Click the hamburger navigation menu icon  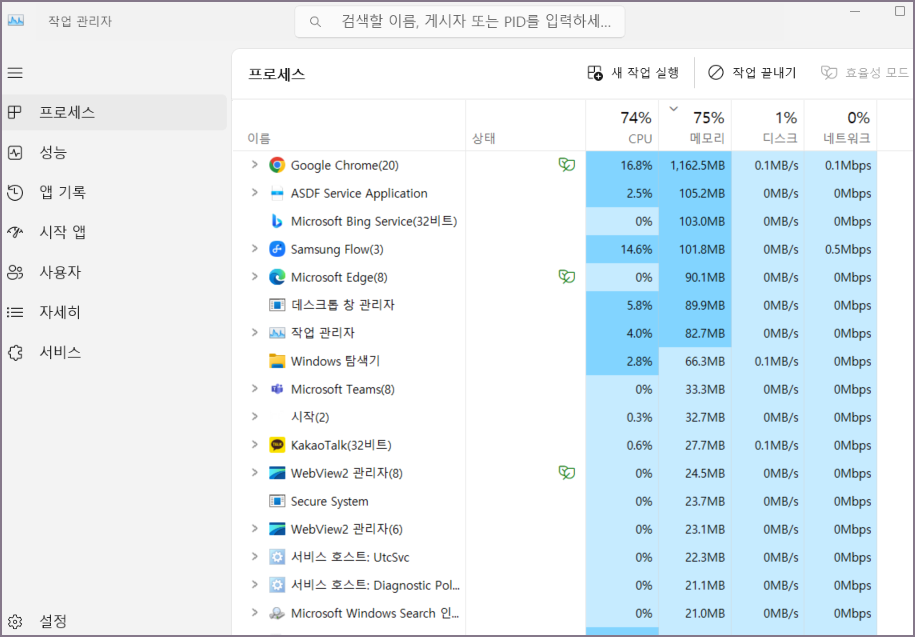pyautogui.click(x=15, y=72)
